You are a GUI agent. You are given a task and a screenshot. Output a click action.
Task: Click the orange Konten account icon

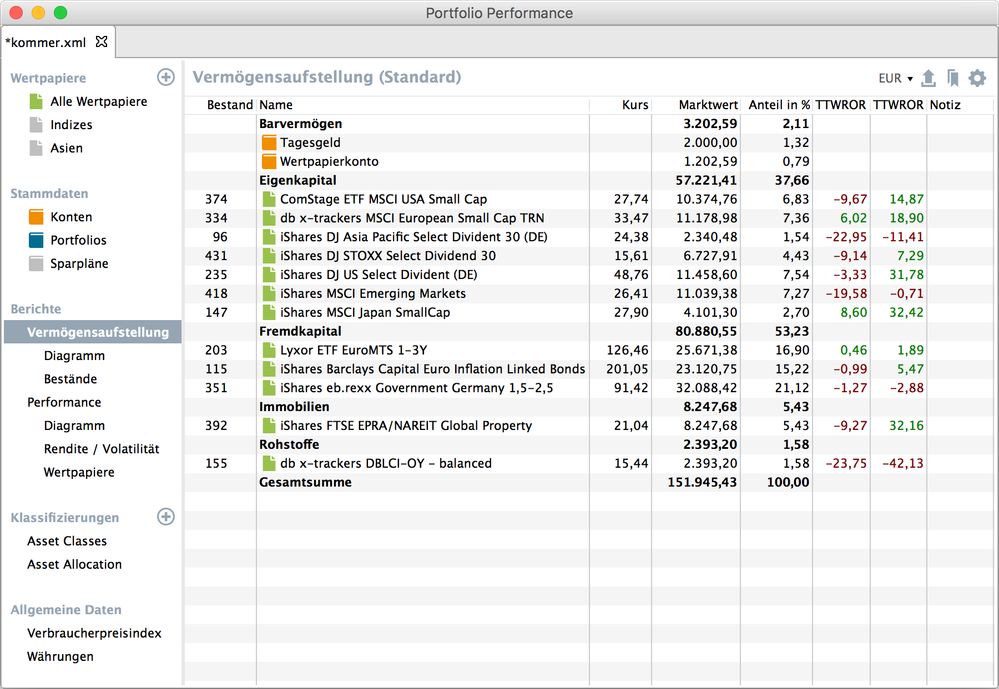coord(36,217)
